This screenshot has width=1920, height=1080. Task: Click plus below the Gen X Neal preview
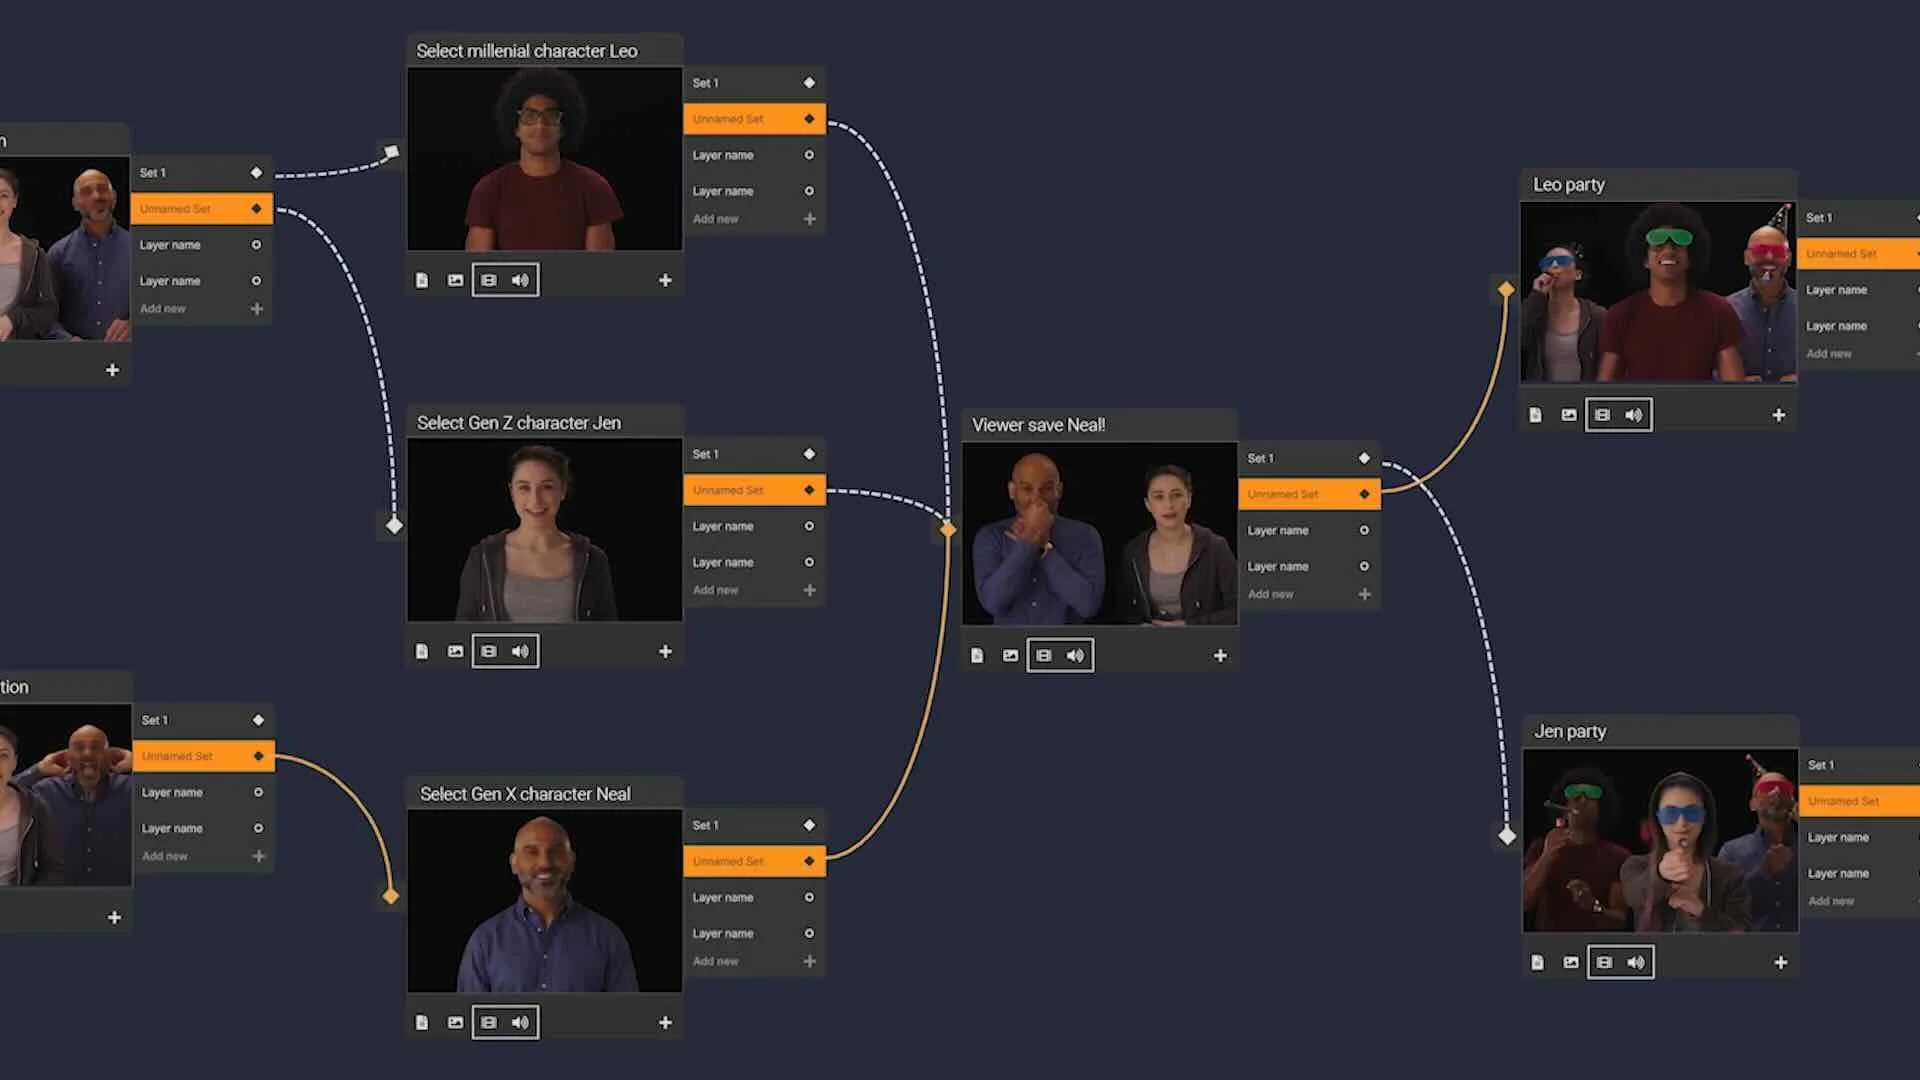[x=665, y=1022]
